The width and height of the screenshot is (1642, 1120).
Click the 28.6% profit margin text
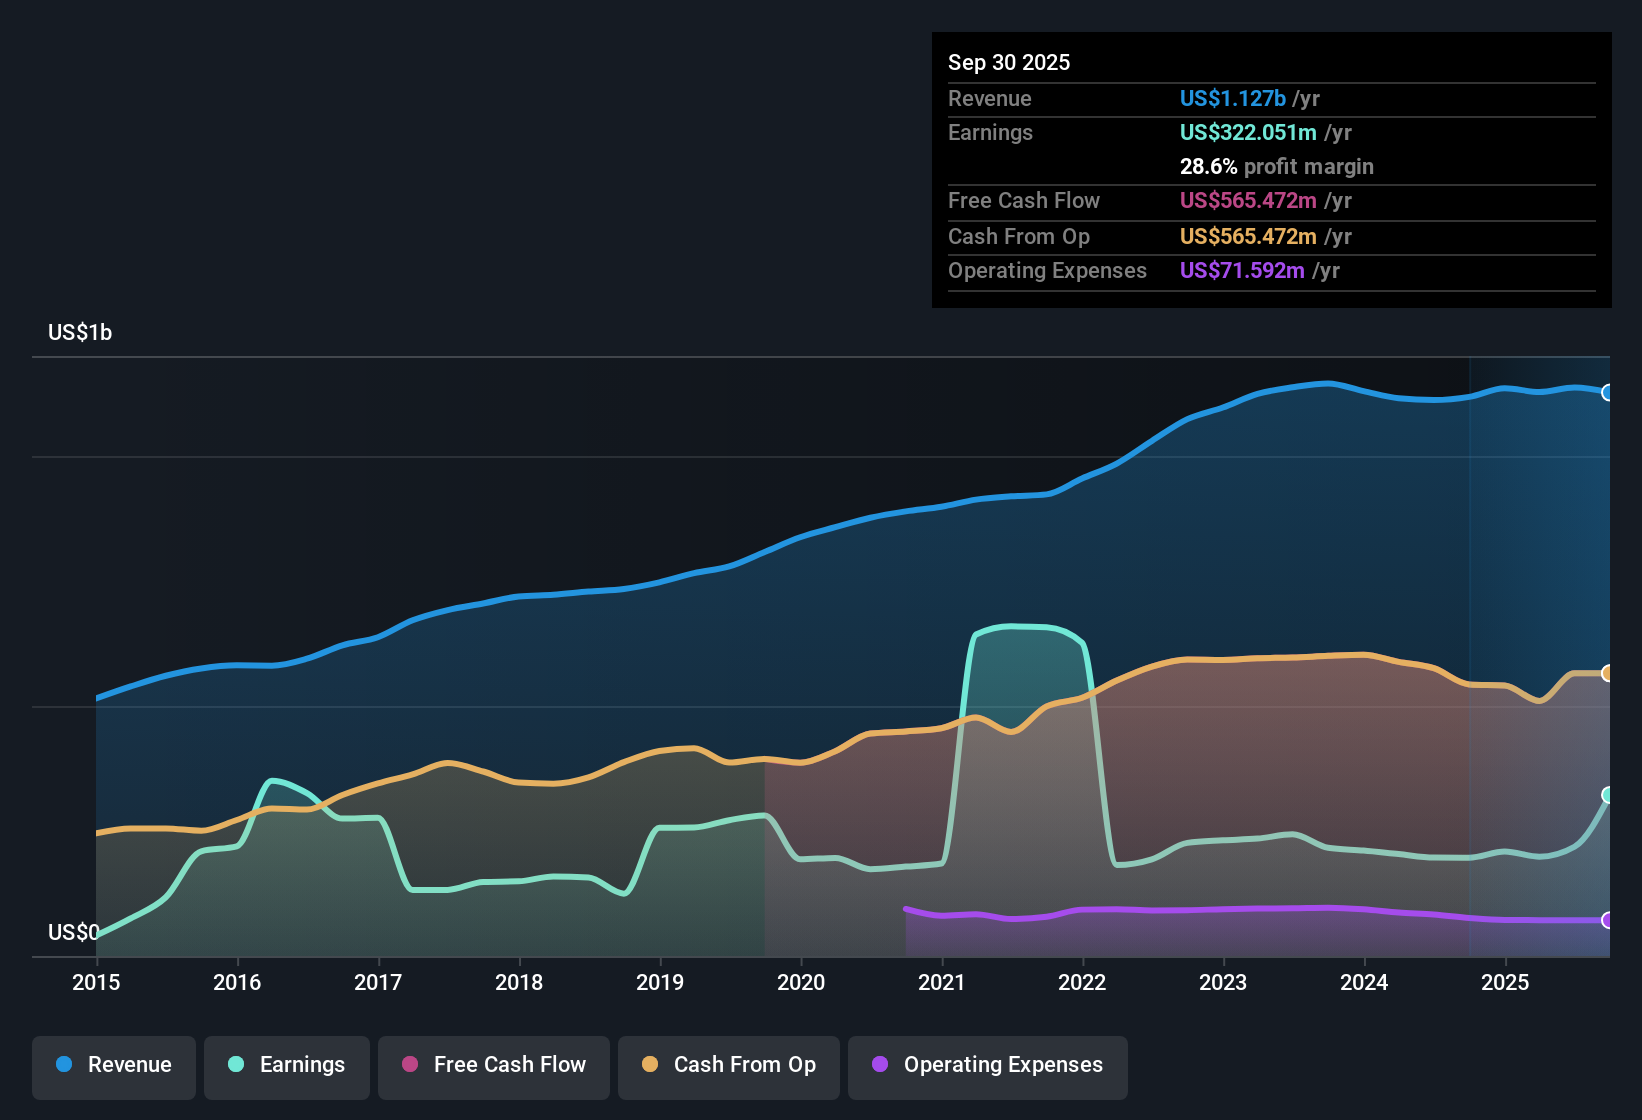tap(1277, 166)
